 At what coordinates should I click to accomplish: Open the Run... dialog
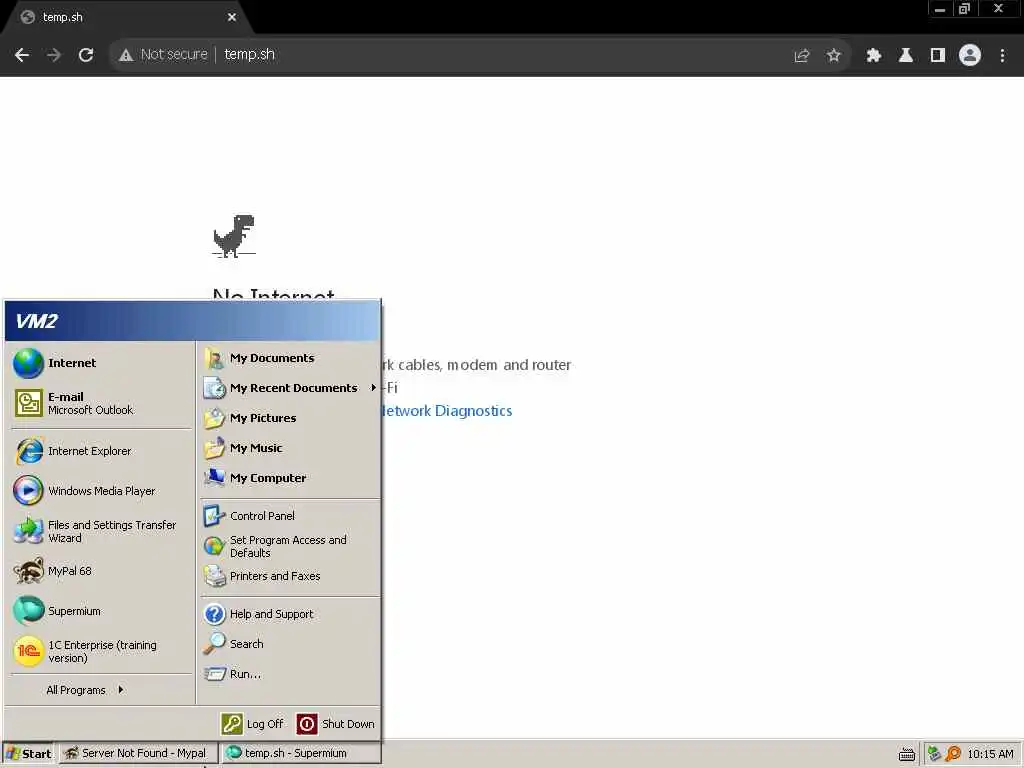(290, 674)
